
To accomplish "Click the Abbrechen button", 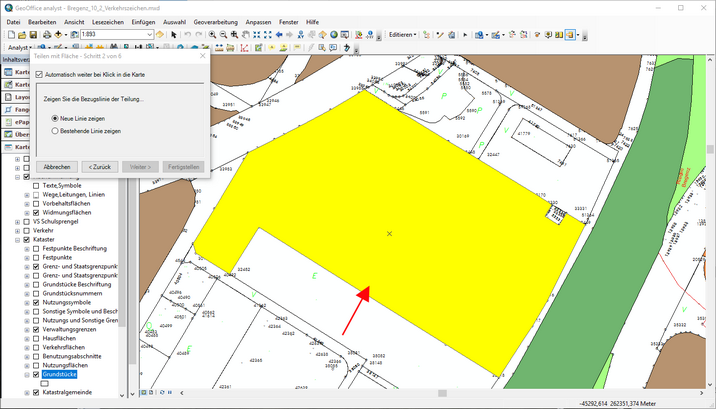I will point(57,167).
